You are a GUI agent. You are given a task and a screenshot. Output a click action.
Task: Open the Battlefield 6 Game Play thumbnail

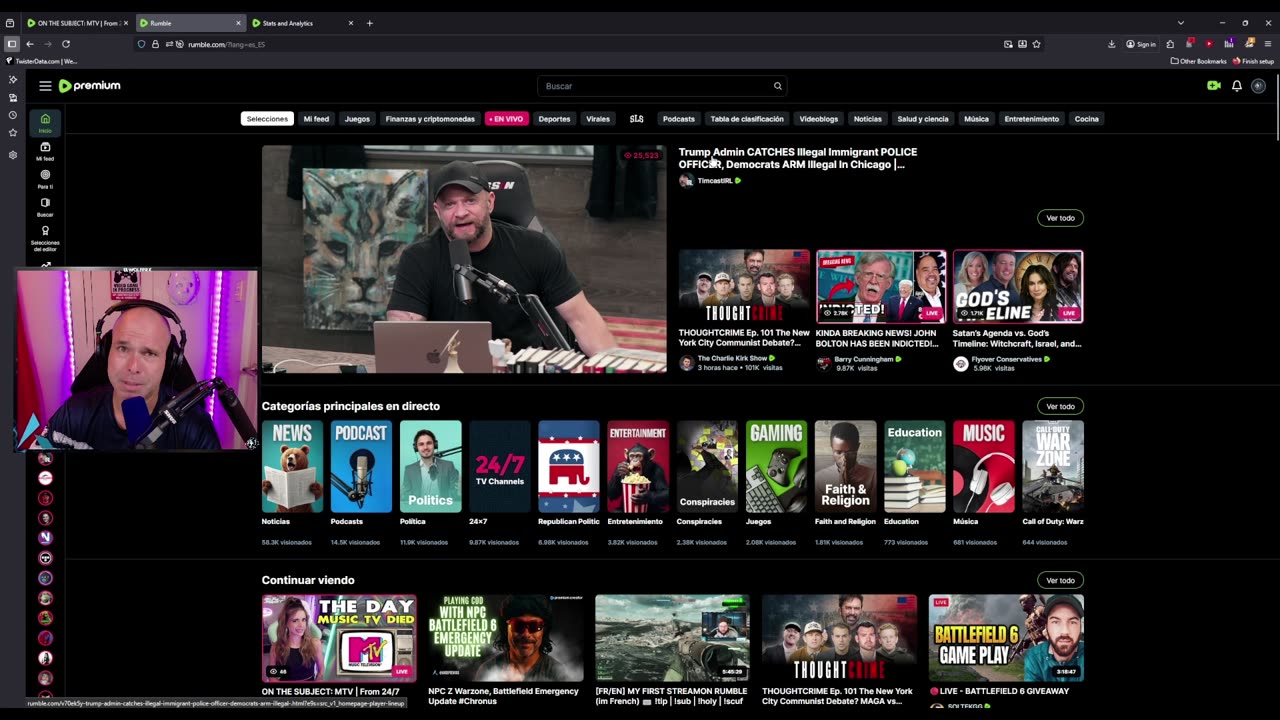click(1006, 638)
